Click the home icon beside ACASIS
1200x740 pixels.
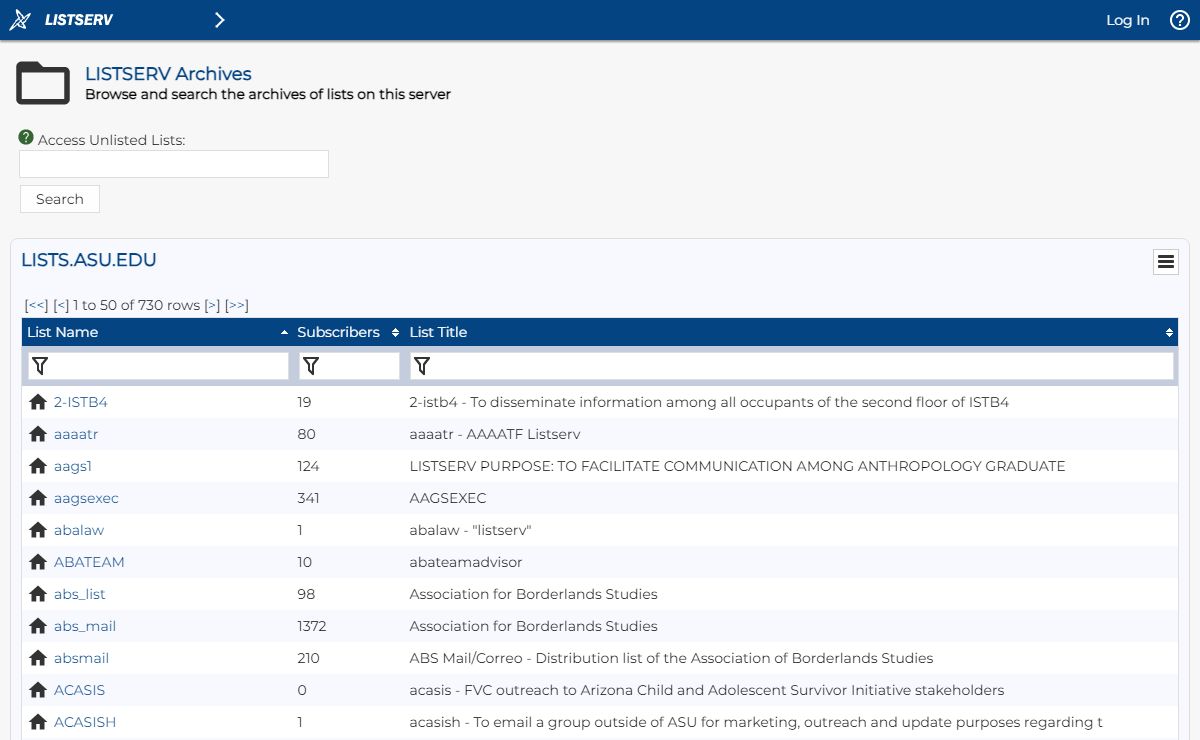pyautogui.click(x=38, y=690)
